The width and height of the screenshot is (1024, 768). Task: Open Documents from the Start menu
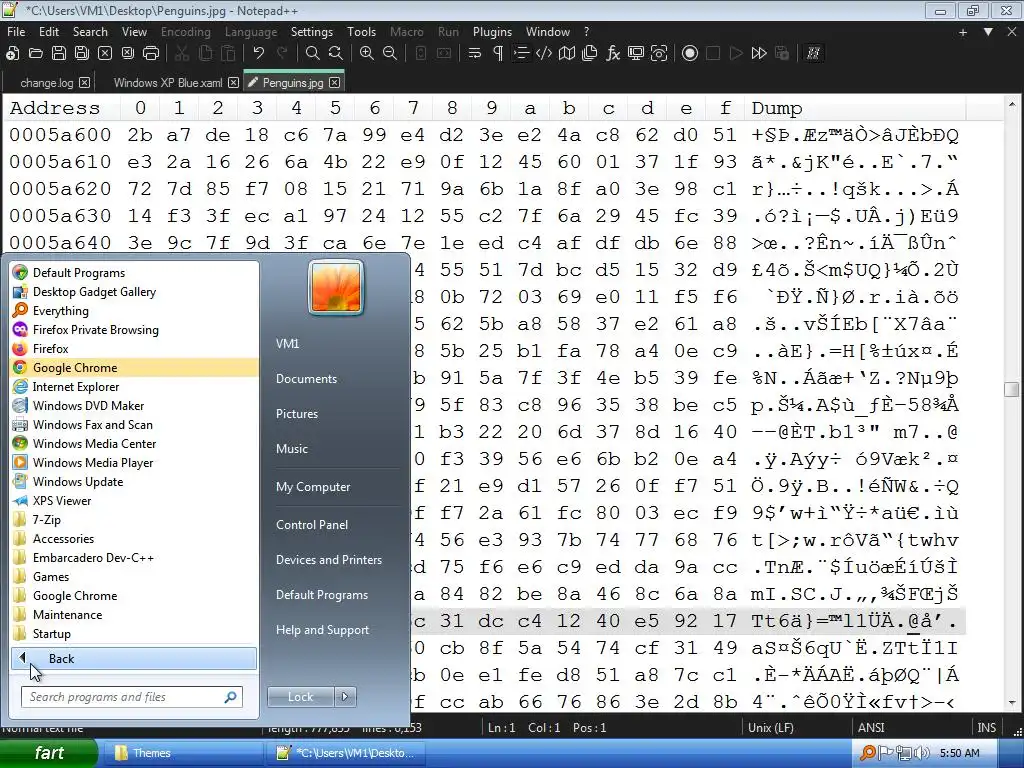click(306, 379)
